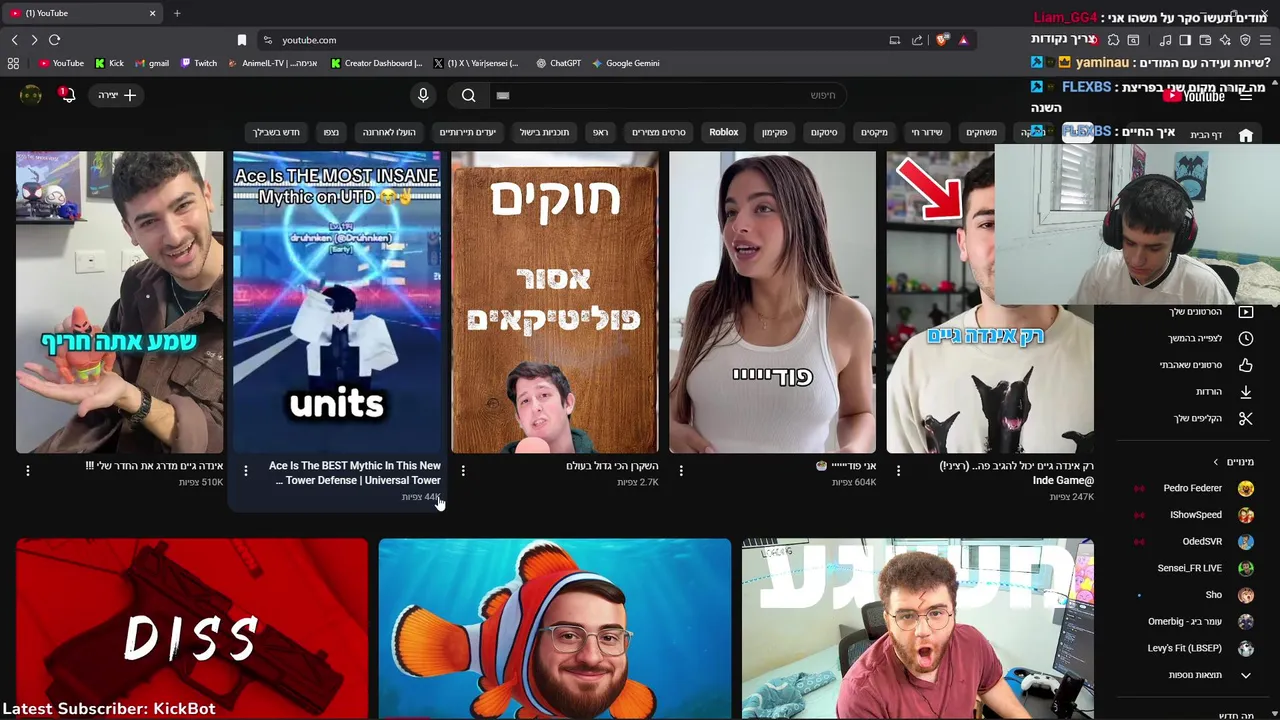
Task: Click the search magnifier button
Action: [469, 95]
